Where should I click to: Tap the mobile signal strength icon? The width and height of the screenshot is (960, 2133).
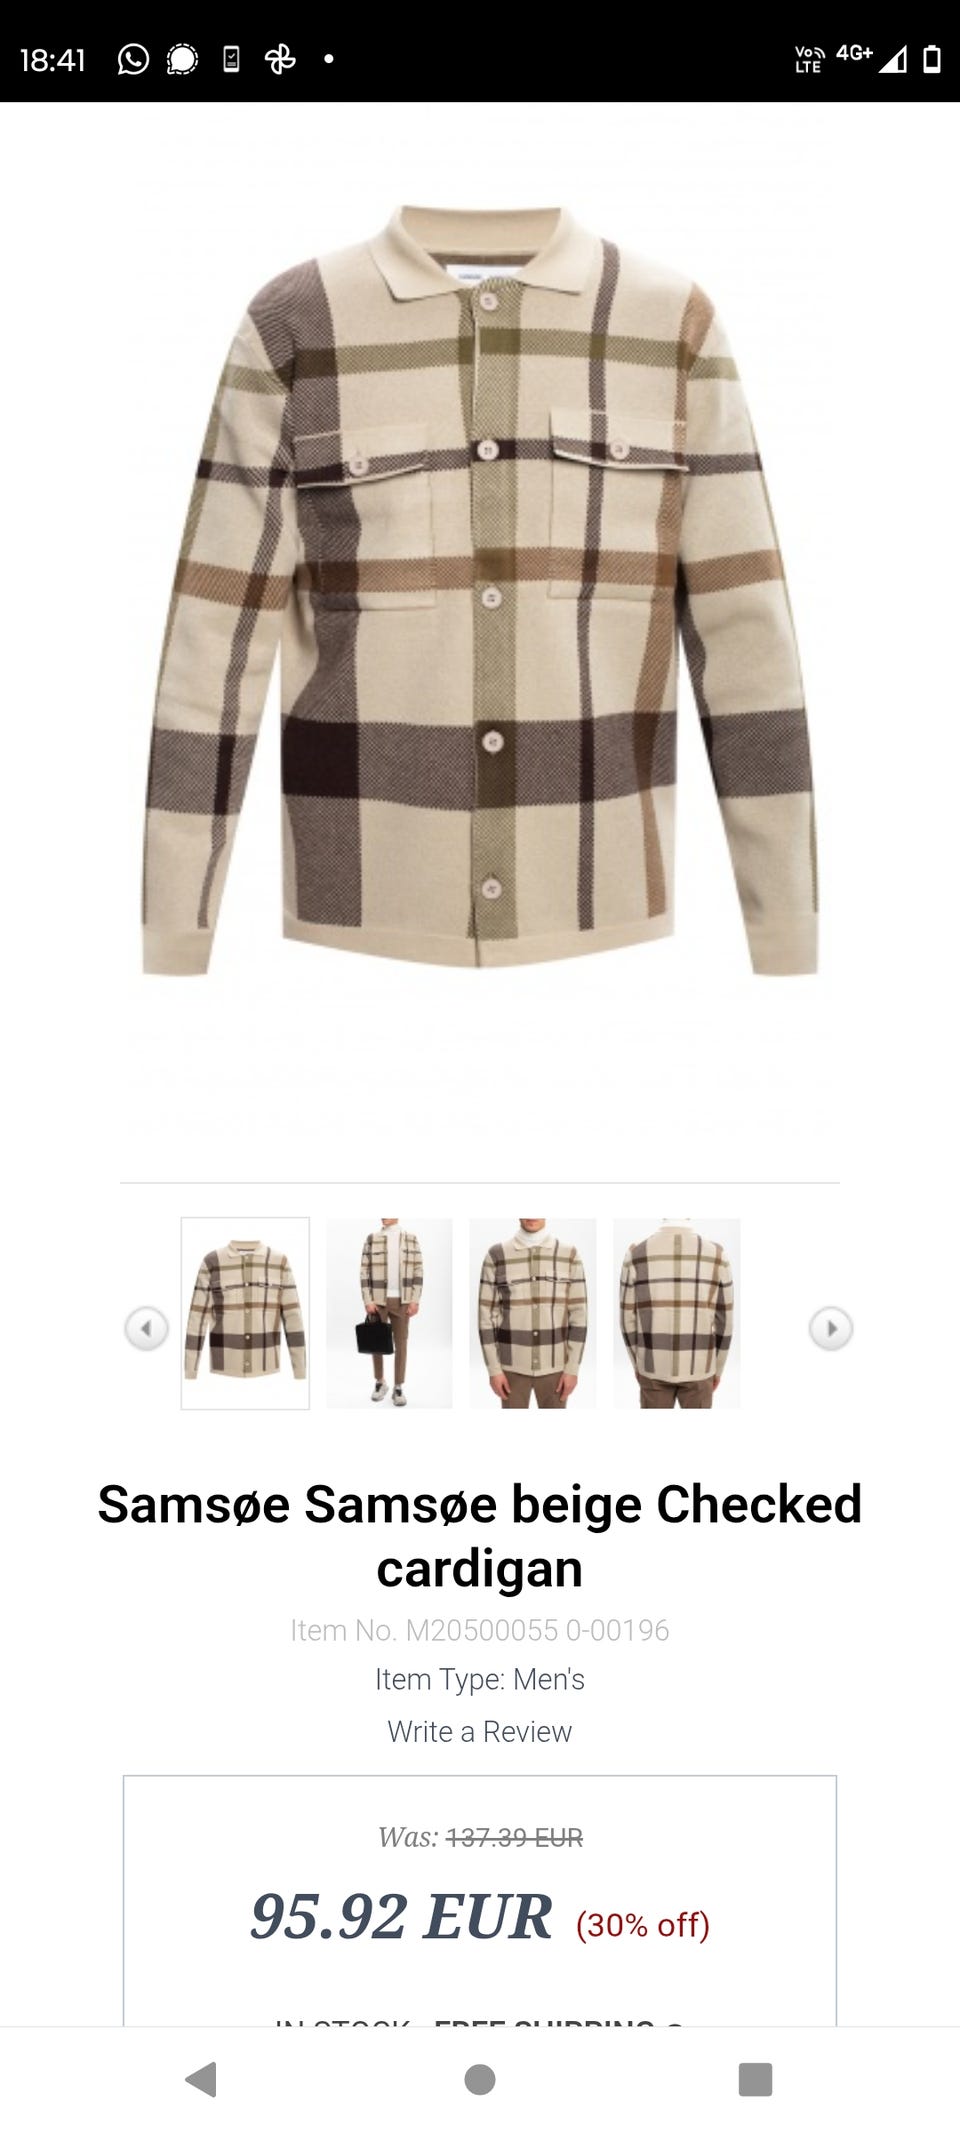893,60
